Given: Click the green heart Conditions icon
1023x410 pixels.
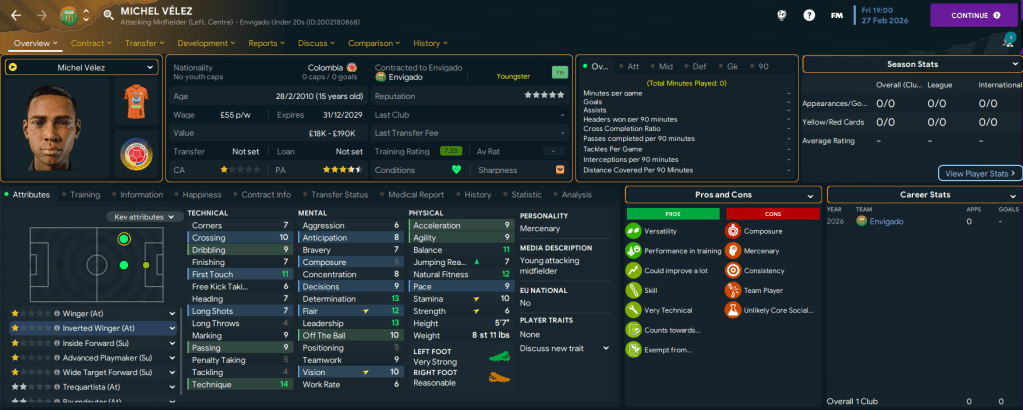Looking at the screenshot, I should (x=457, y=169).
